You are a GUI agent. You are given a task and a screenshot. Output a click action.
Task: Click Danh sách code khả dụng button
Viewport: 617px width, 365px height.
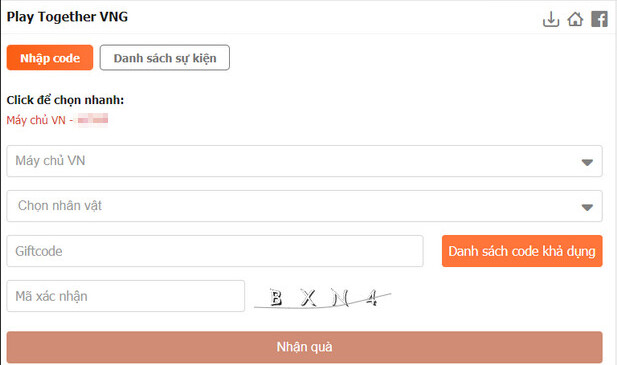(x=522, y=251)
